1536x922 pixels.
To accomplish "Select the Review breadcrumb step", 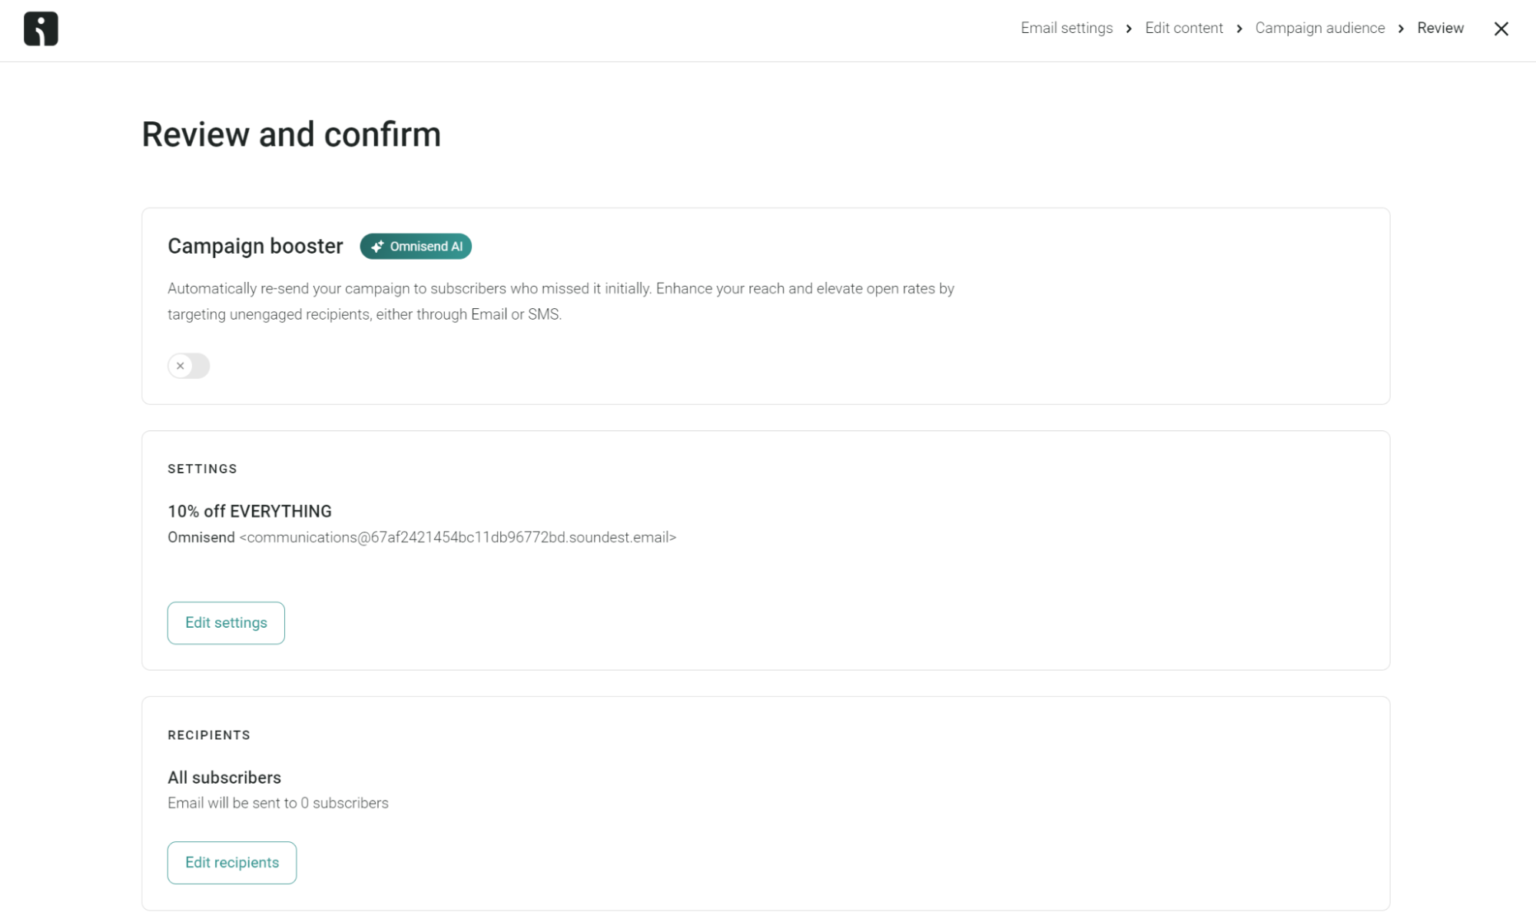I will [1440, 28].
